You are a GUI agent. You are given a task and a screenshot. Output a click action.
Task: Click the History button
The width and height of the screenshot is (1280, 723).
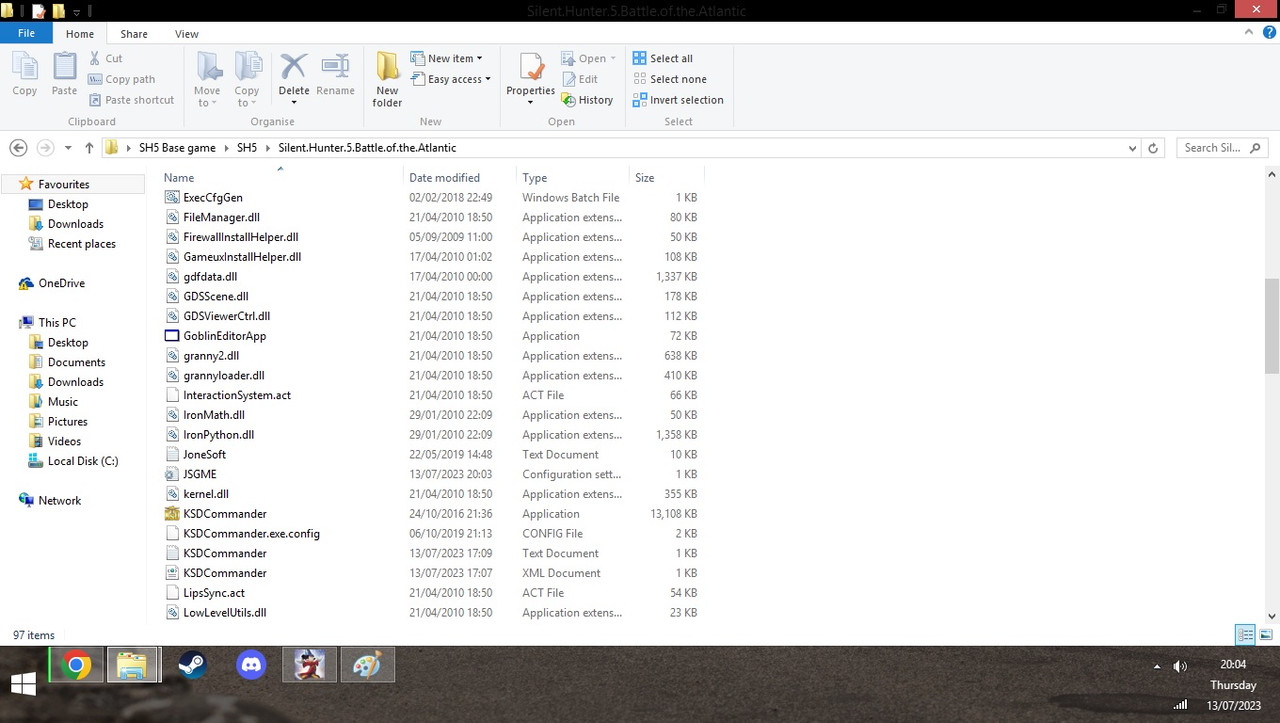tap(587, 100)
